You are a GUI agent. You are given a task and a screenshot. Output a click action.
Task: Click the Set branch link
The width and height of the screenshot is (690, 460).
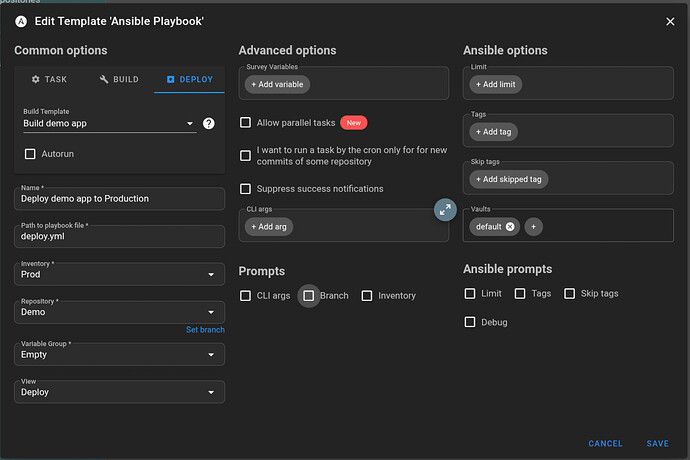pos(205,330)
